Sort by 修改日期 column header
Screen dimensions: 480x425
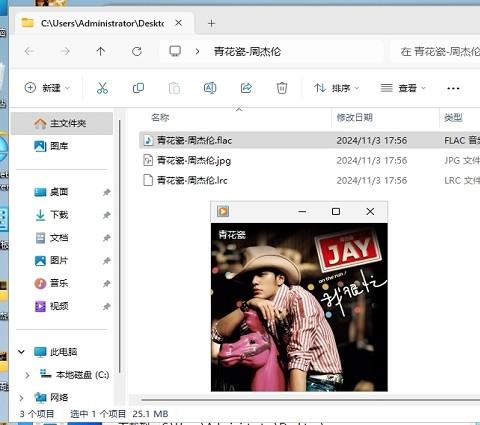(x=354, y=117)
